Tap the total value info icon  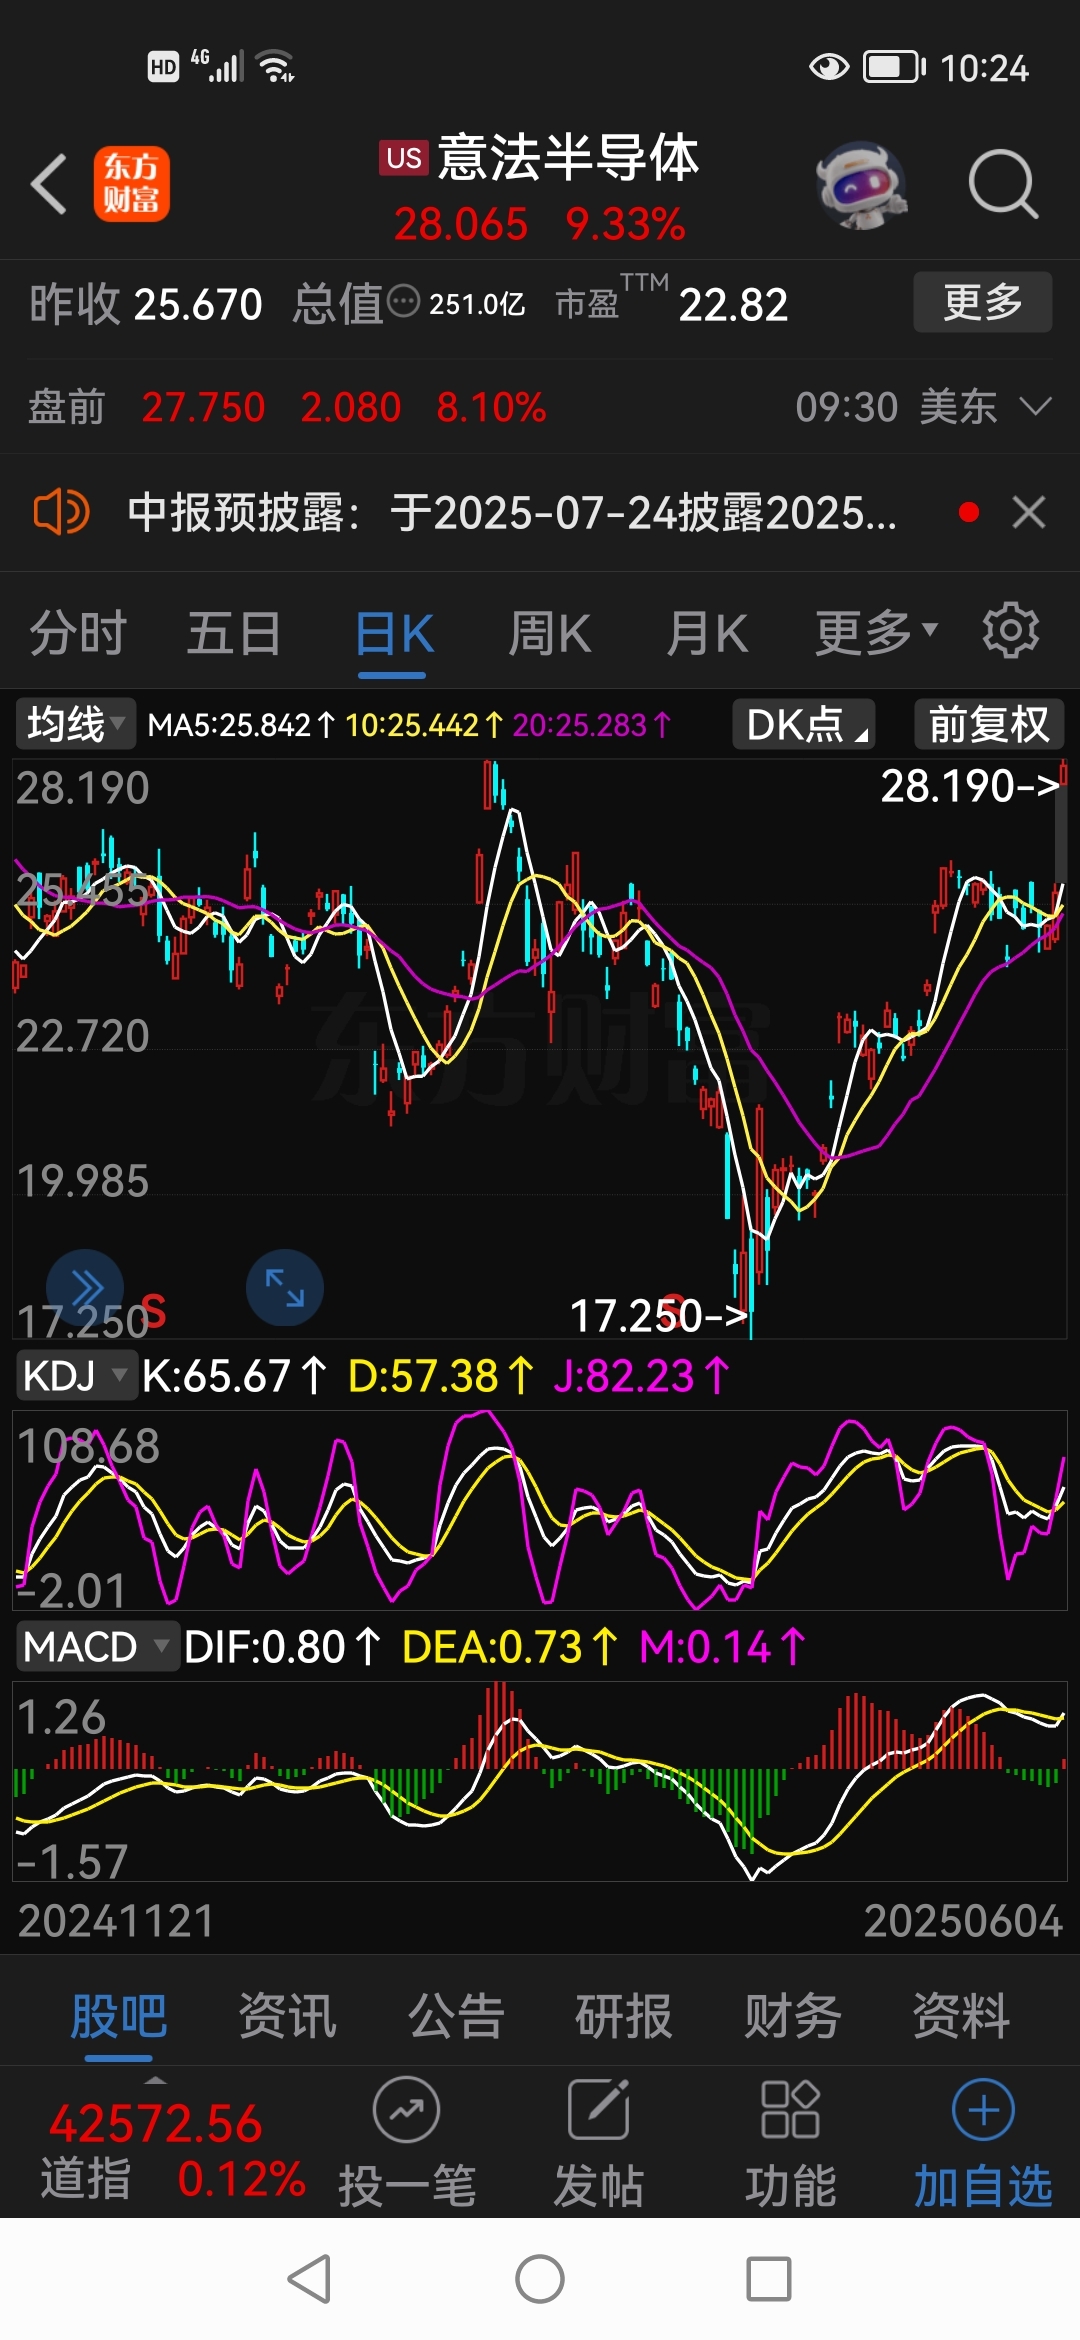pos(403,301)
